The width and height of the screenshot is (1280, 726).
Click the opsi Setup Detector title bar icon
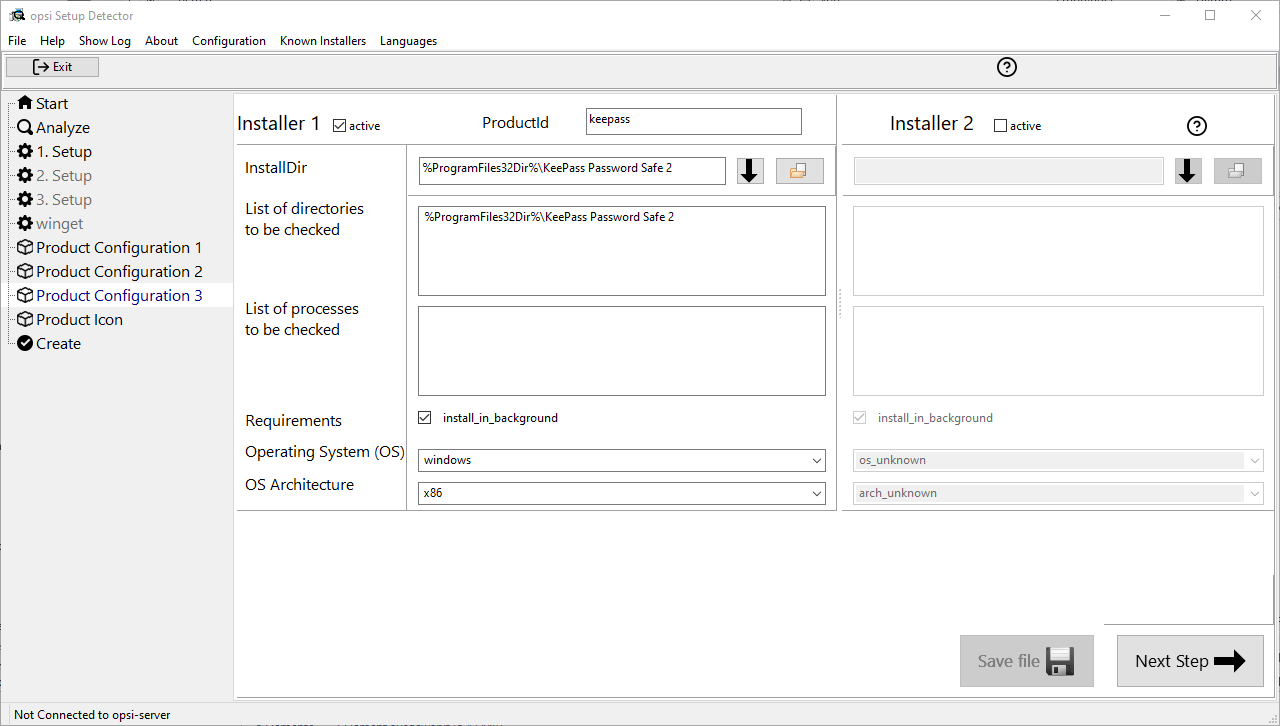click(x=17, y=15)
